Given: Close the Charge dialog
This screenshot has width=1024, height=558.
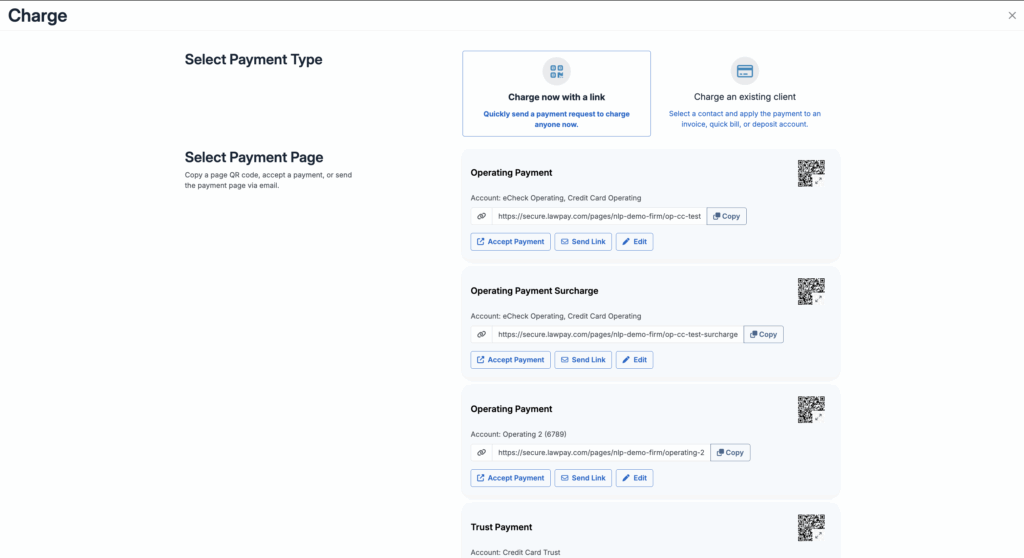Looking at the screenshot, I should [x=1011, y=15].
